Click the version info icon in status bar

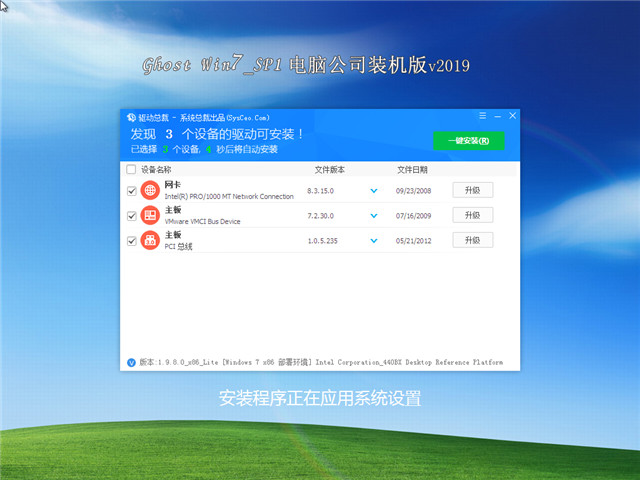coord(131,362)
